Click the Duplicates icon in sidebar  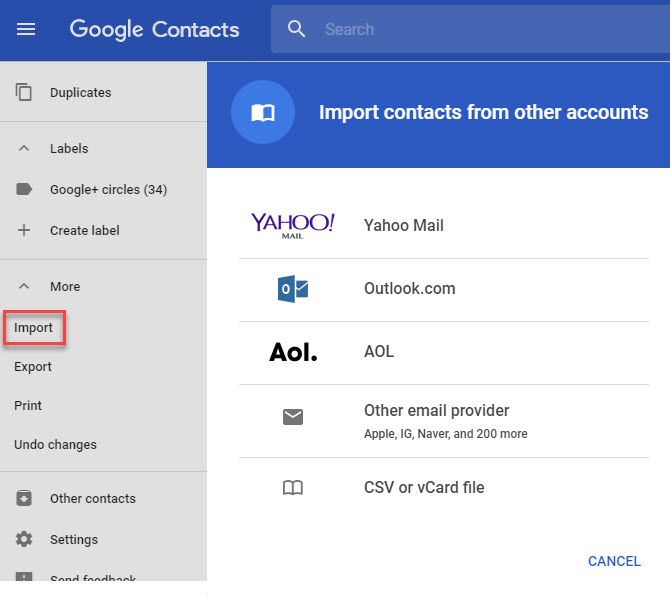coord(24,92)
